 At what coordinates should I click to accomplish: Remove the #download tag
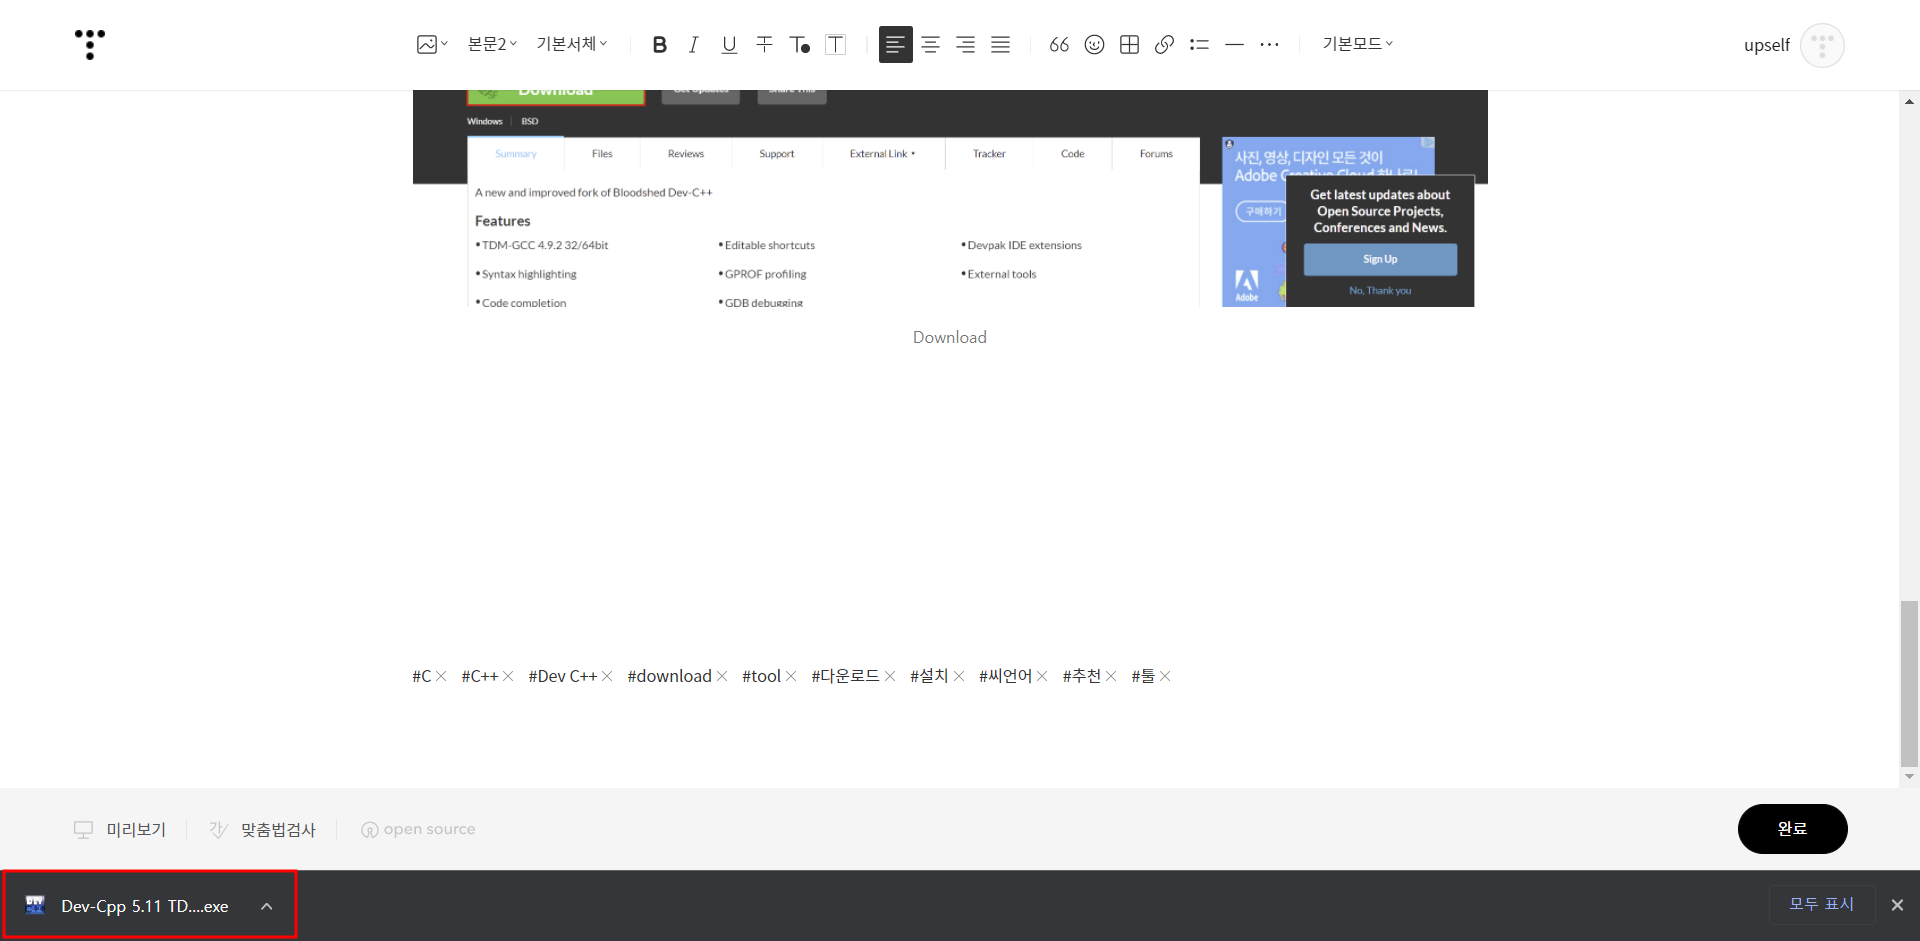pyautogui.click(x=722, y=676)
